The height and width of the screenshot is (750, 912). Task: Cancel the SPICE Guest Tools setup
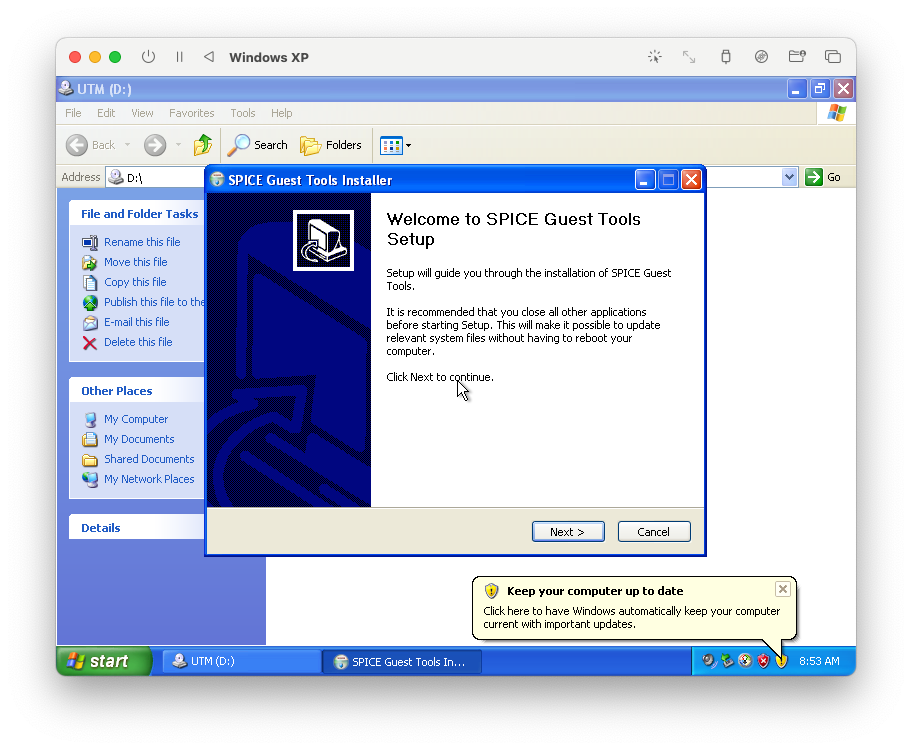click(x=653, y=532)
